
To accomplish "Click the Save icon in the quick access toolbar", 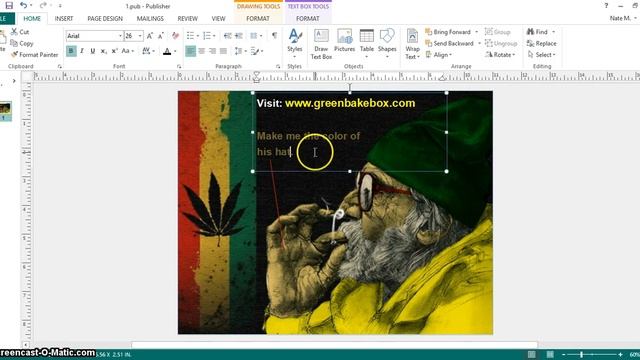I will 9,5.
